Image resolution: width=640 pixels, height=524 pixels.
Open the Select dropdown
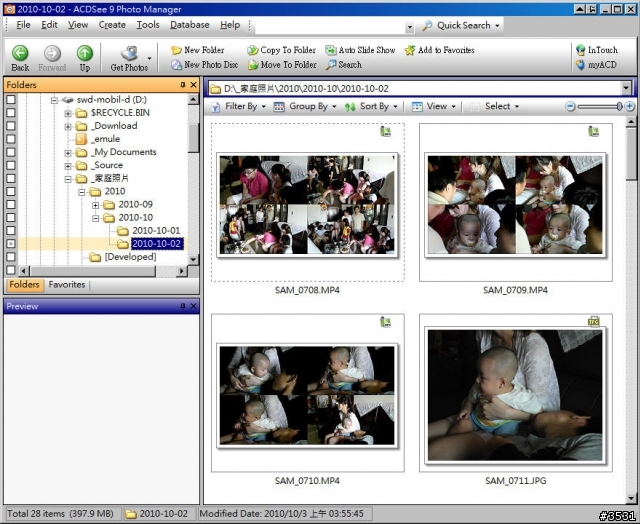click(494, 107)
